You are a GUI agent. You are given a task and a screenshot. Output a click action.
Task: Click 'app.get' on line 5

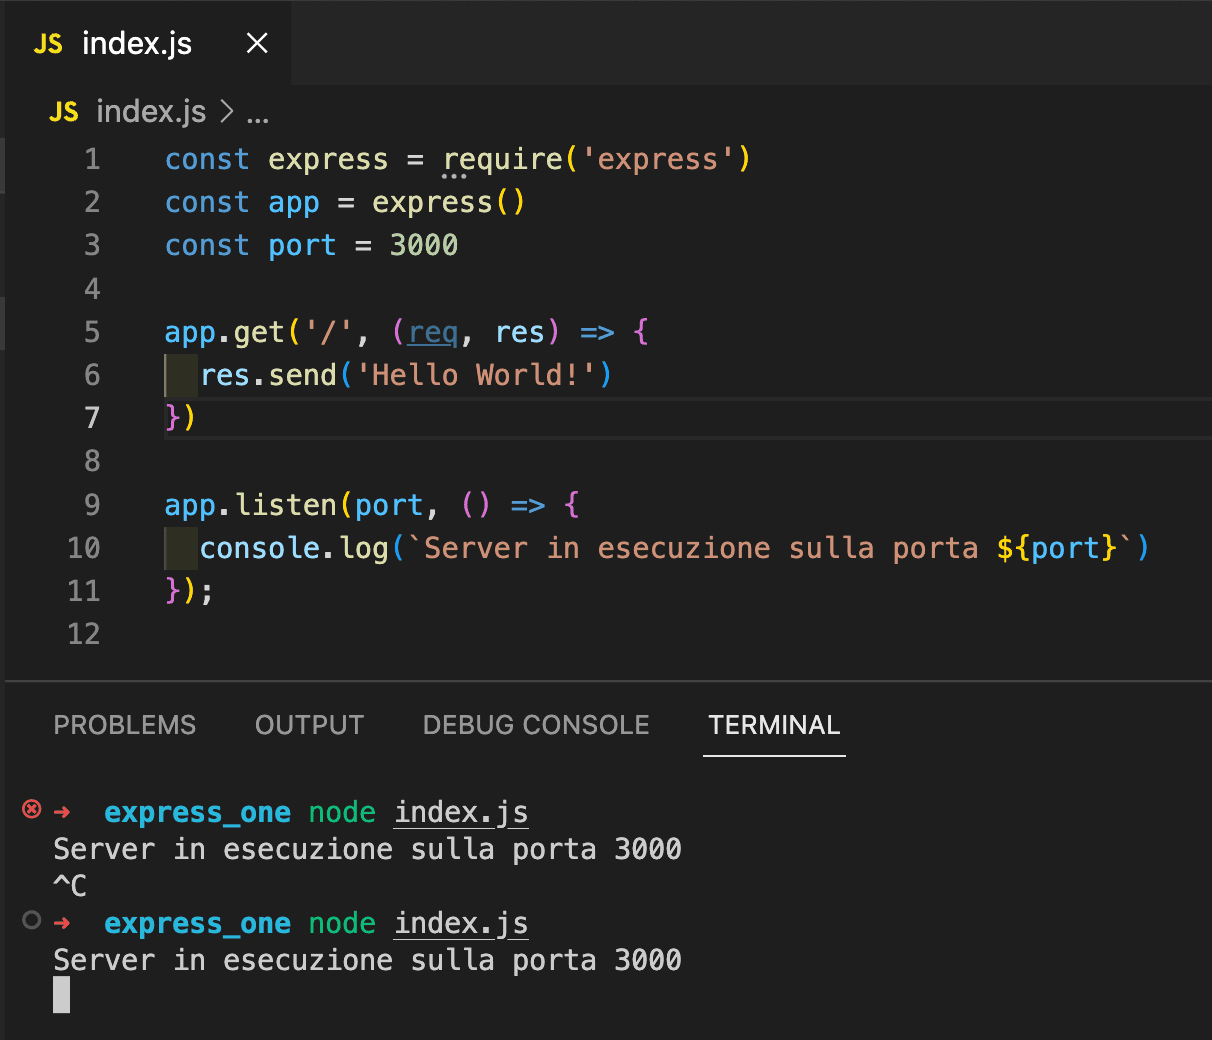pos(225,332)
